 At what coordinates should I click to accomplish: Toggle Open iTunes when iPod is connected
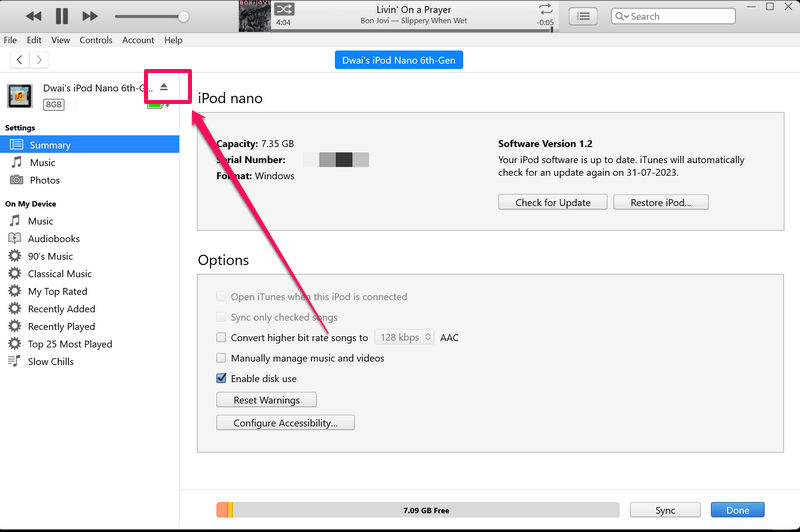pyautogui.click(x=221, y=296)
